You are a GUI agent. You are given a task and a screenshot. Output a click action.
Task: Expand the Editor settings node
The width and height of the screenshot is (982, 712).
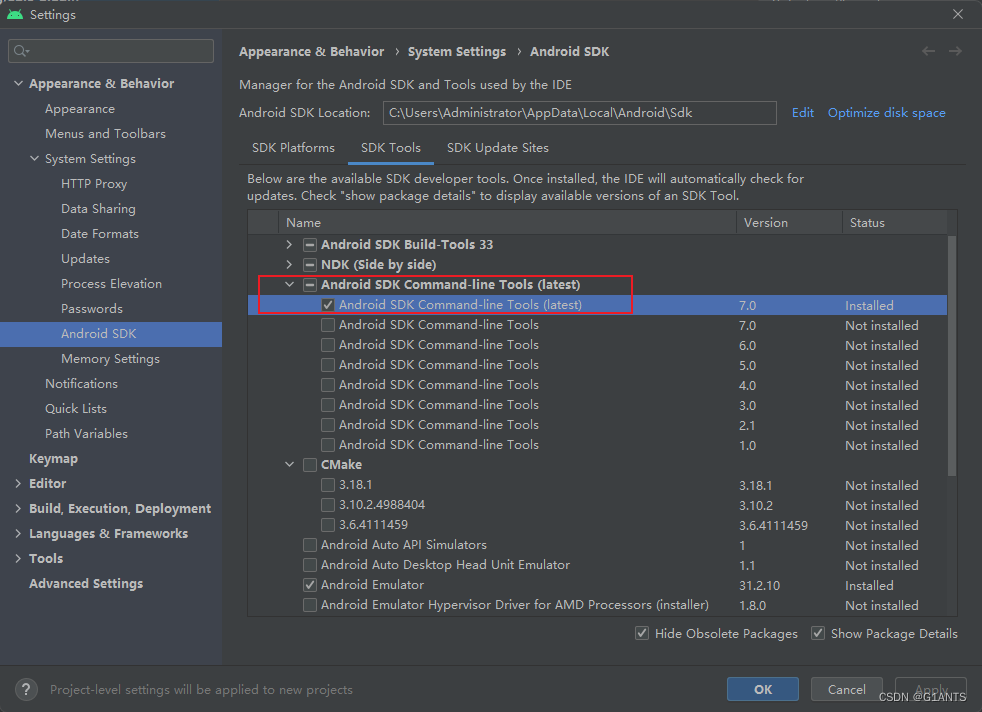18,483
